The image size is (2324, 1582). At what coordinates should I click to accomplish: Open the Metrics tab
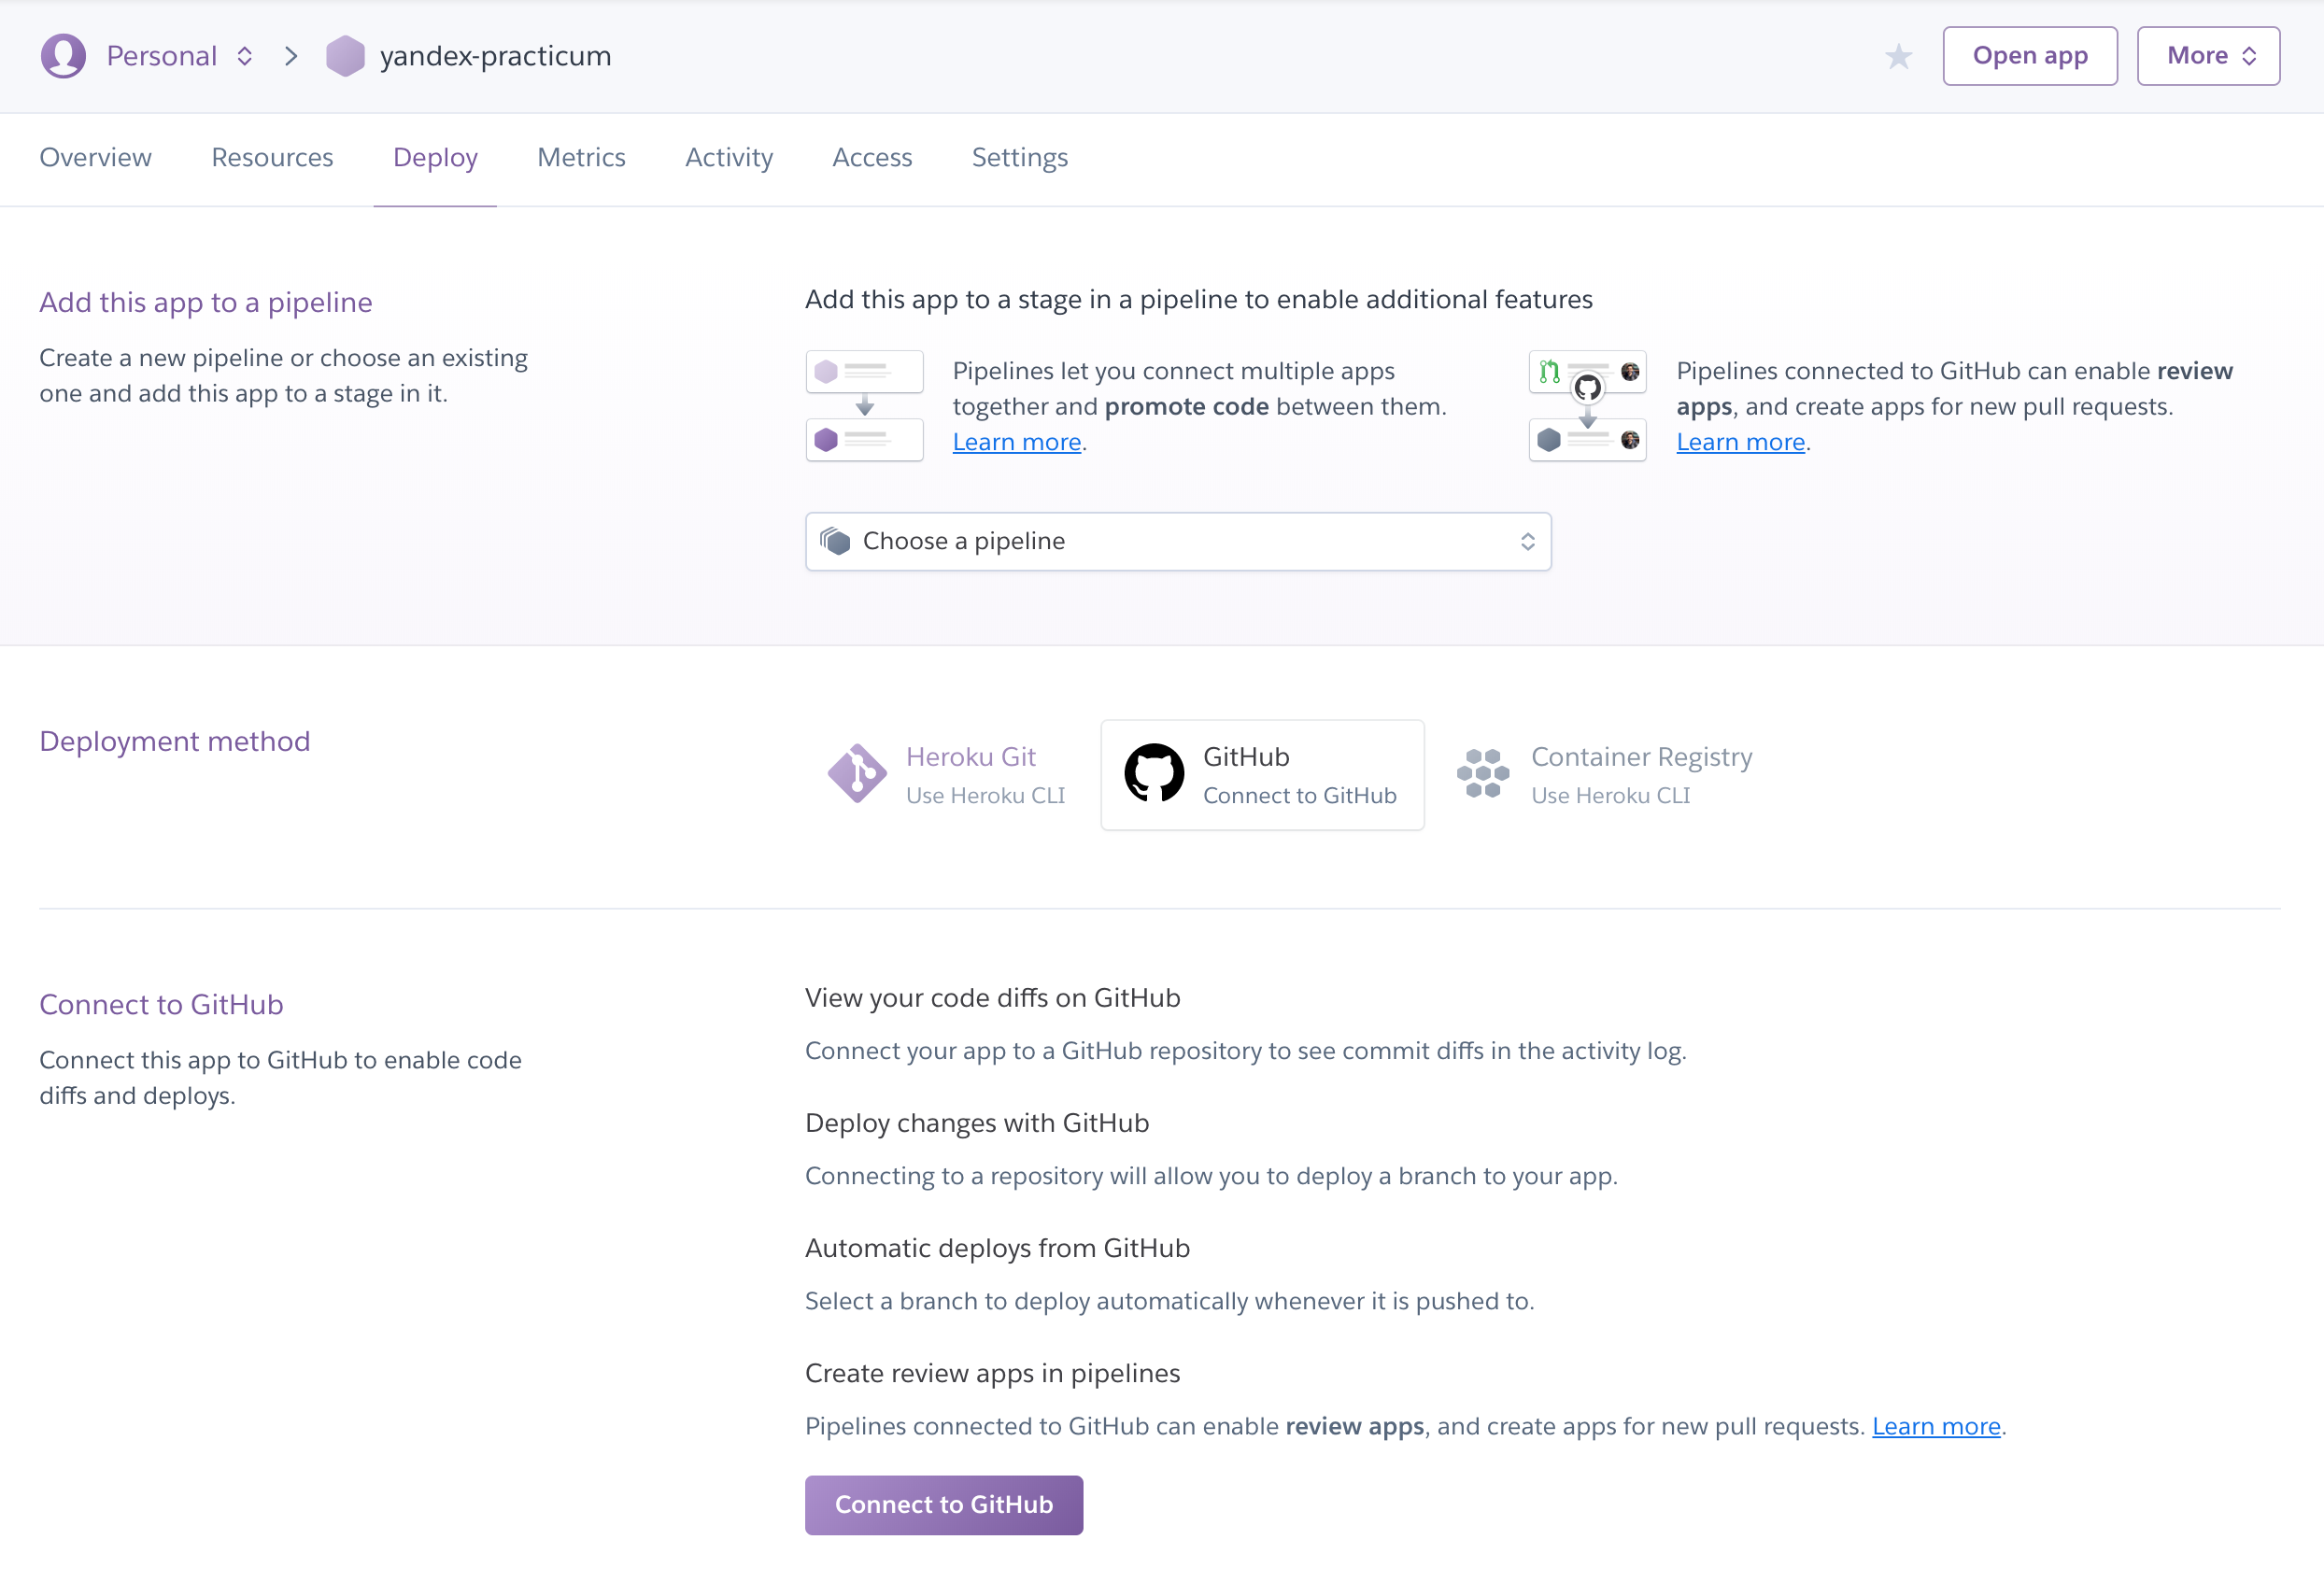point(581,158)
